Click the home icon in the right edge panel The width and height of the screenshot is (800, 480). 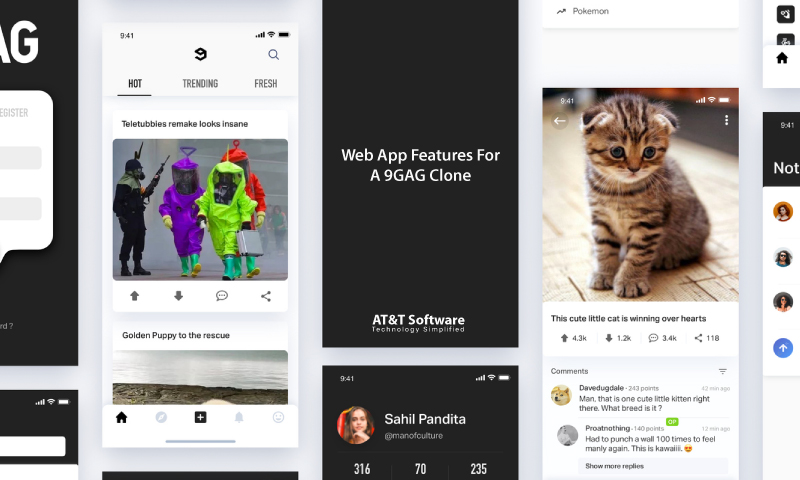pyautogui.click(x=782, y=58)
